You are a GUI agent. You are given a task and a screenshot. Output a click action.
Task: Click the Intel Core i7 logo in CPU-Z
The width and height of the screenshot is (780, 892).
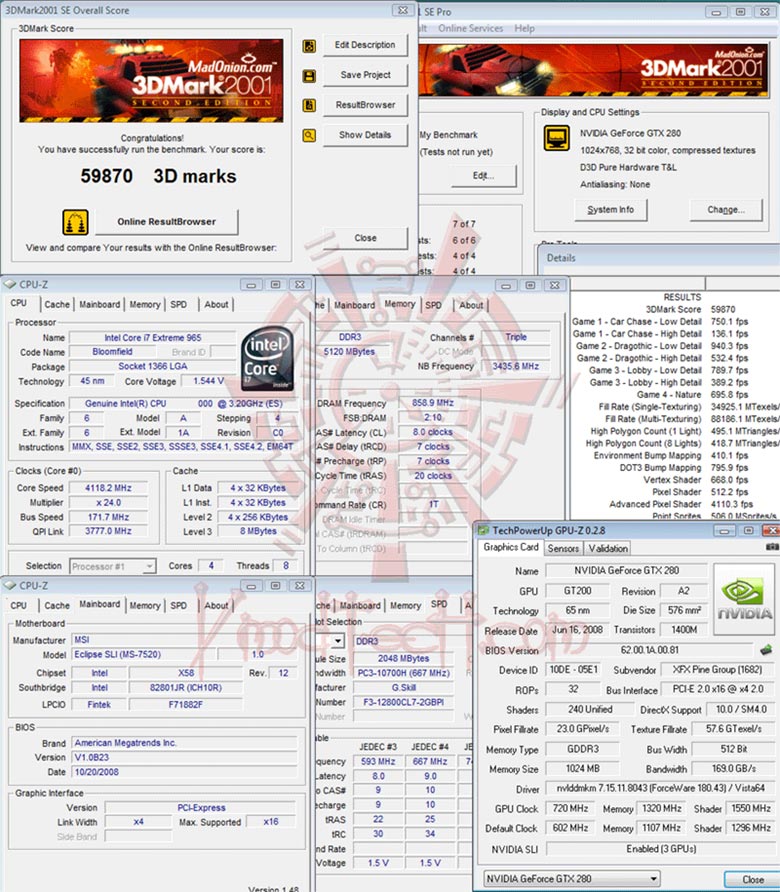(x=267, y=358)
